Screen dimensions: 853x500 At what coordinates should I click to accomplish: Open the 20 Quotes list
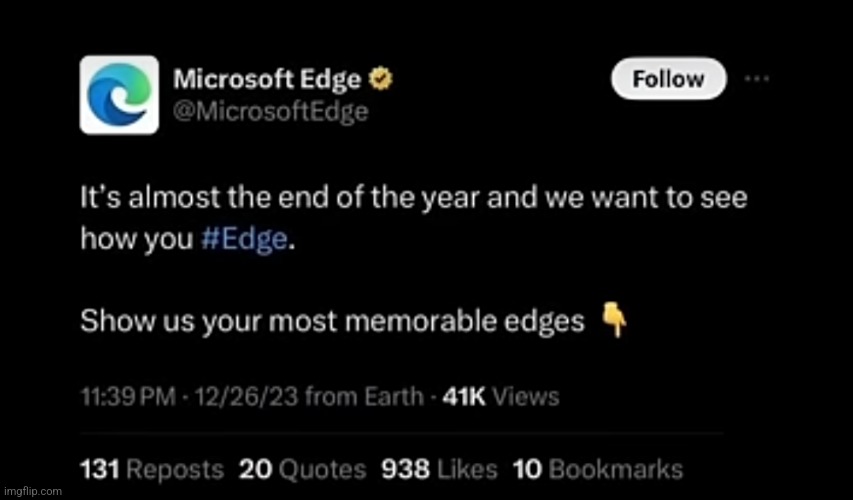pos(302,469)
